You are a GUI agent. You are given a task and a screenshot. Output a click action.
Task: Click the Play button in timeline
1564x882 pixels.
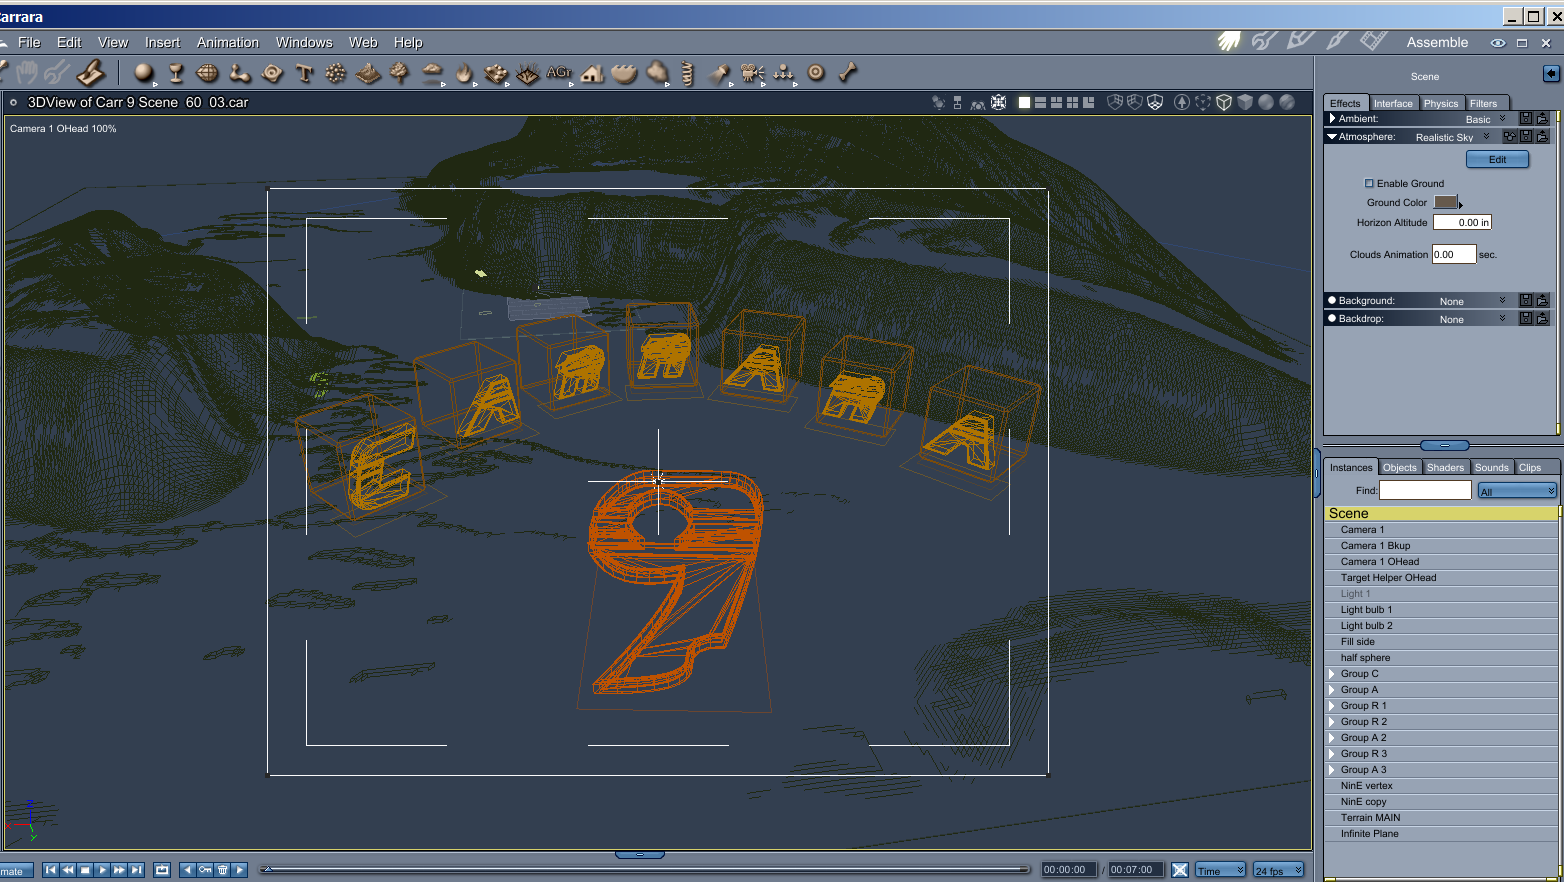(x=102, y=870)
